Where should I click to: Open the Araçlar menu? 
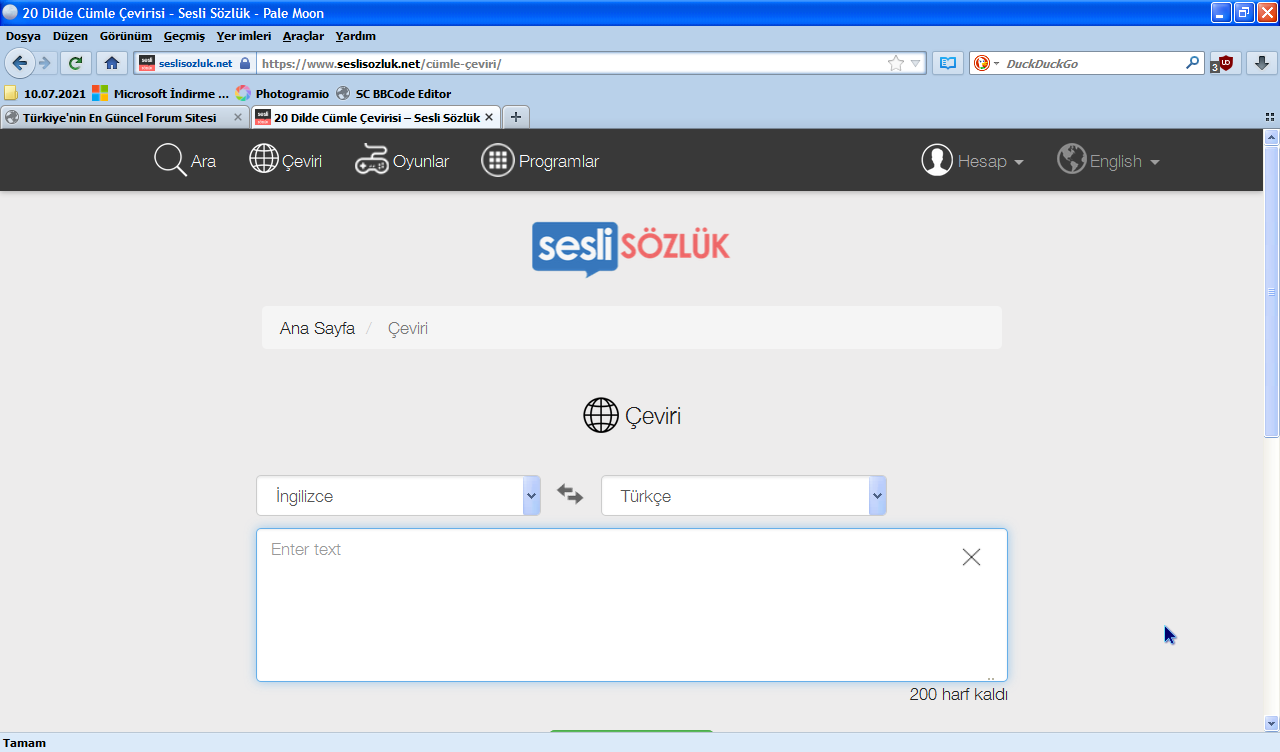coord(303,36)
